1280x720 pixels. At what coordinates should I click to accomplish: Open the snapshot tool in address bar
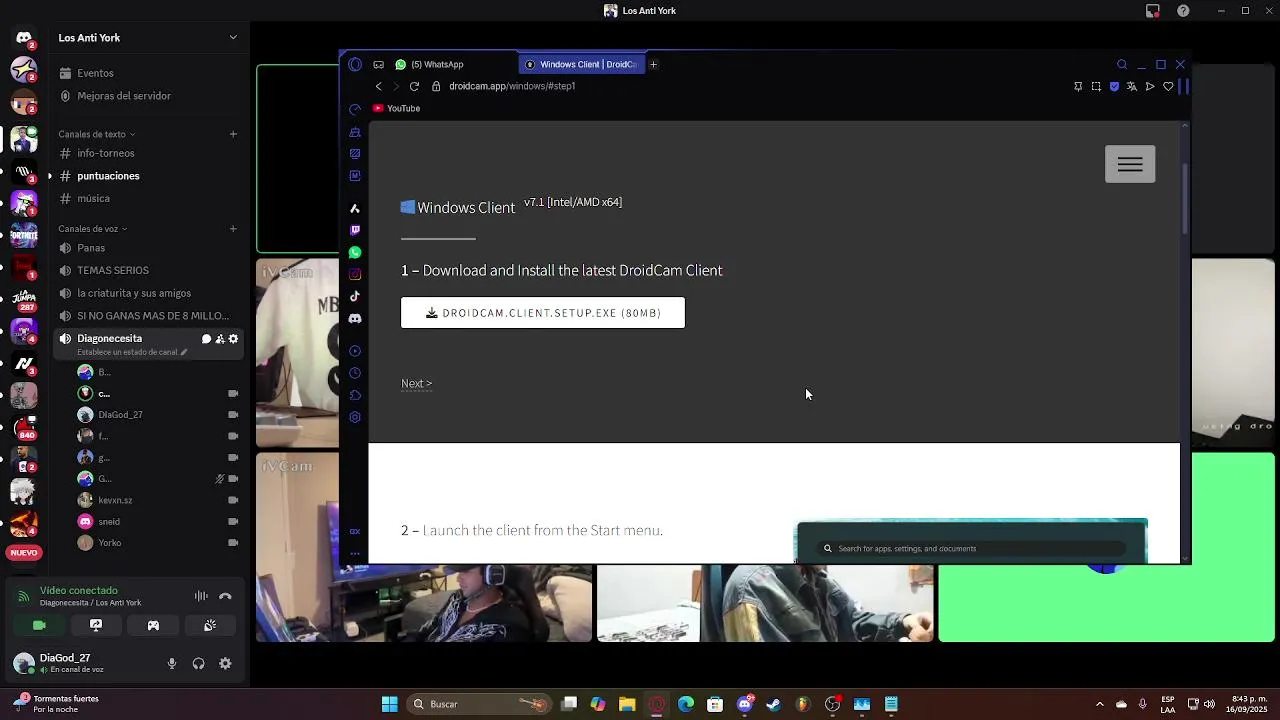point(1096,87)
